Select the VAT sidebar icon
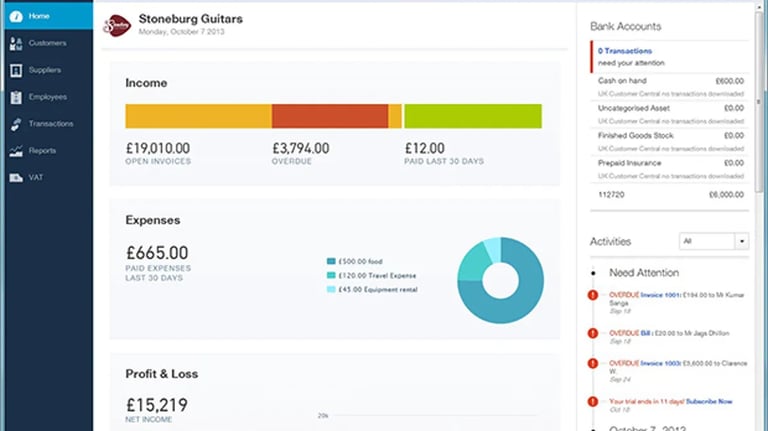This screenshot has width=768, height=431. point(16,178)
